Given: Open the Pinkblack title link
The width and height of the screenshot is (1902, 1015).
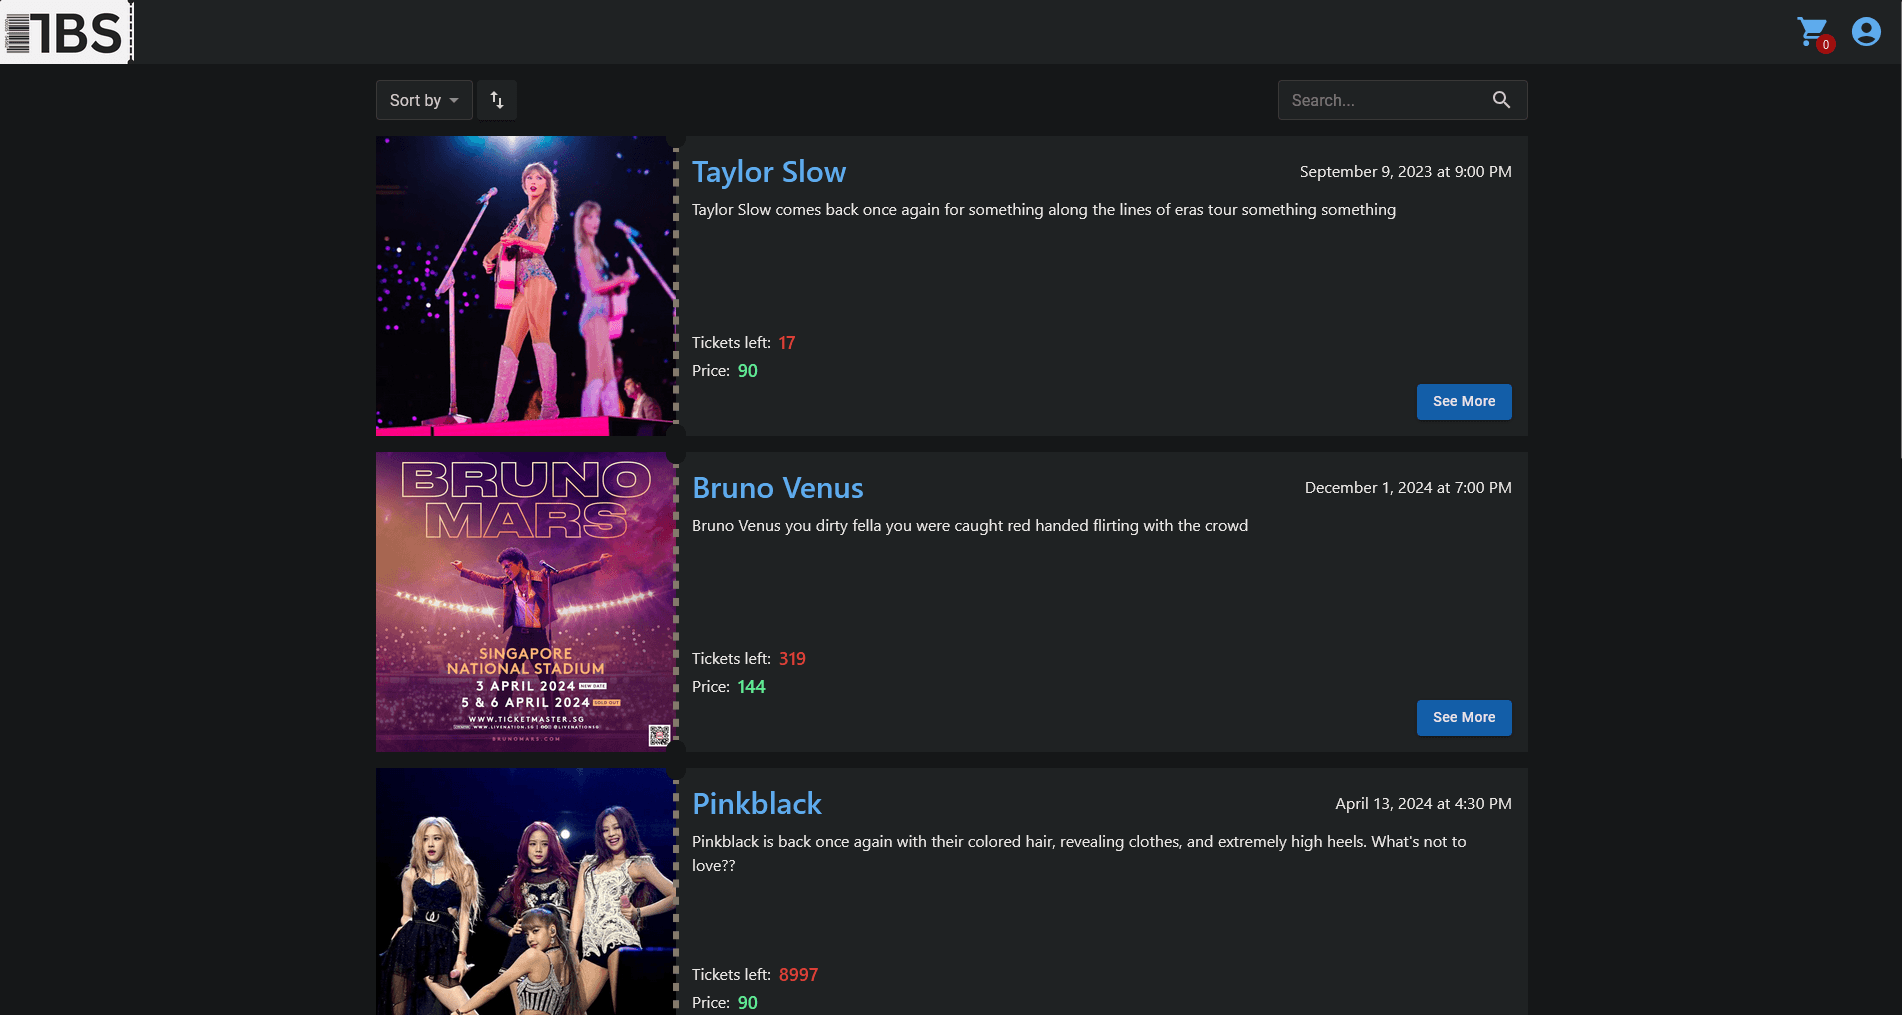Looking at the screenshot, I should click(757, 804).
